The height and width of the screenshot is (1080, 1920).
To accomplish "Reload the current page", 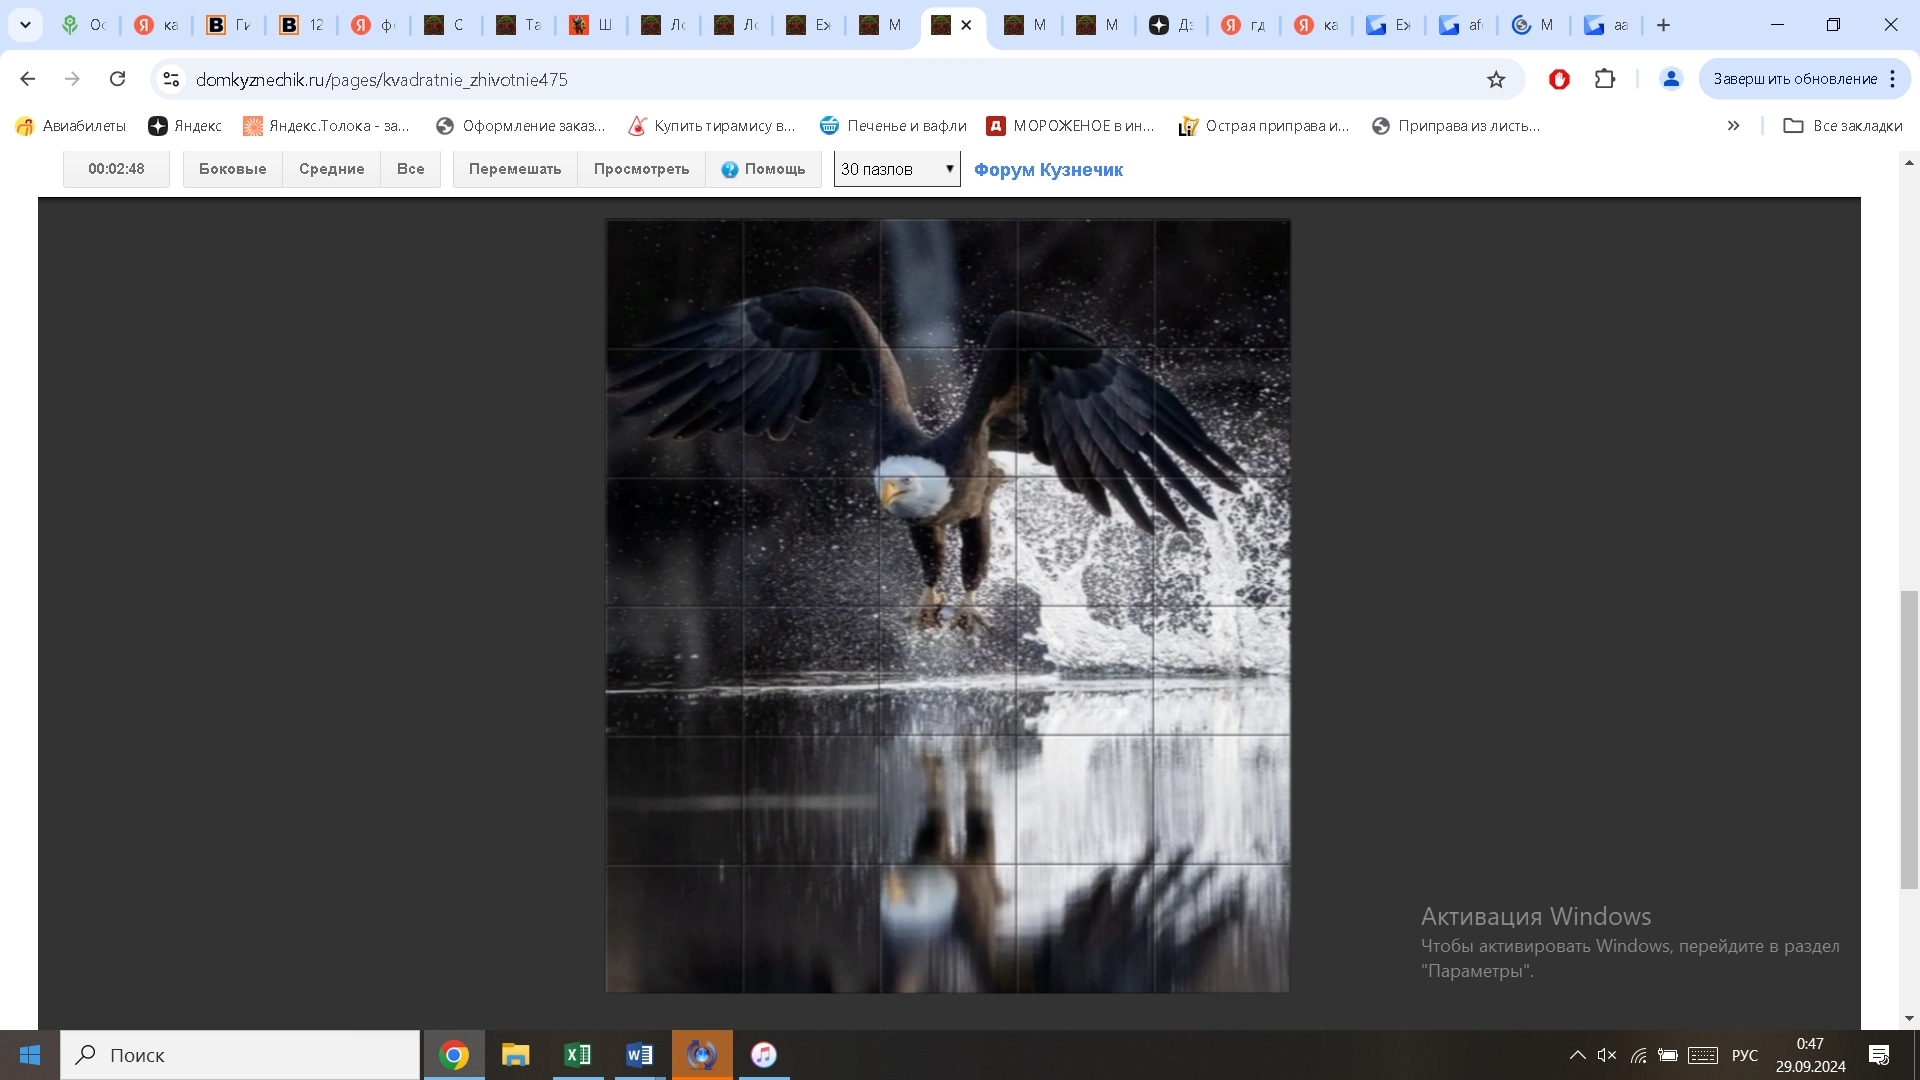I will point(117,79).
